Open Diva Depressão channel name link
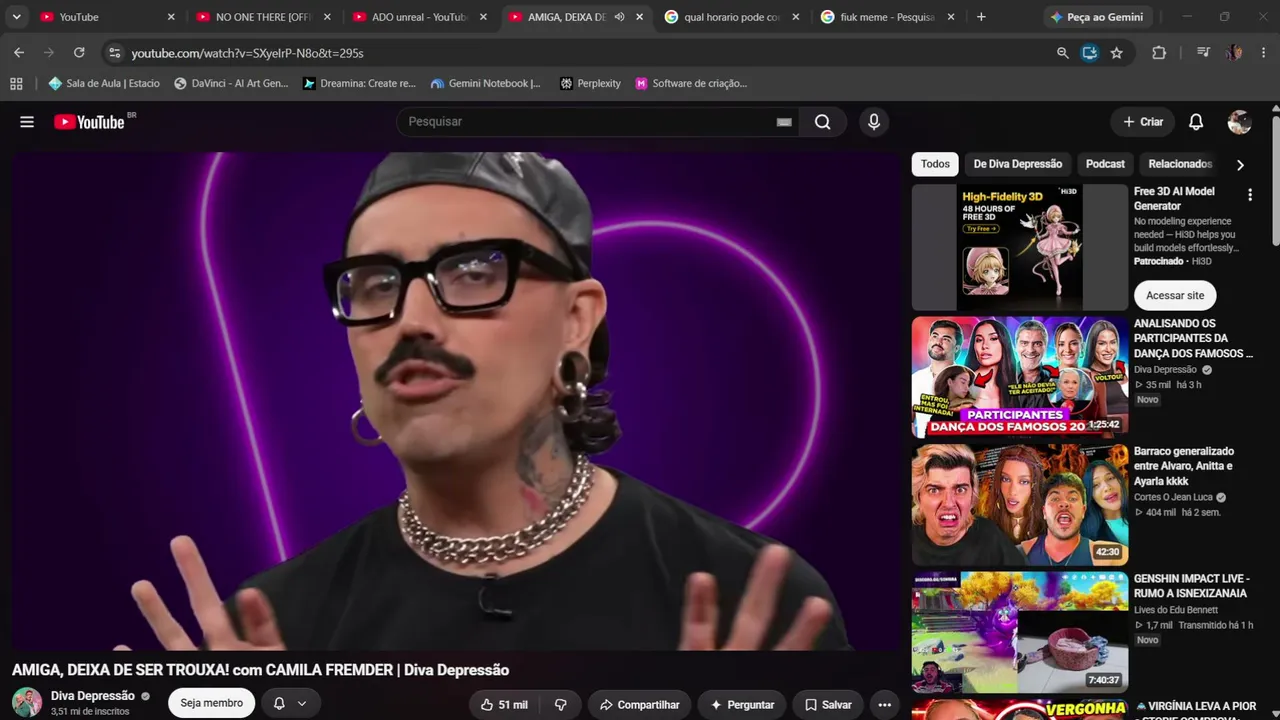The image size is (1280, 720). (93, 696)
